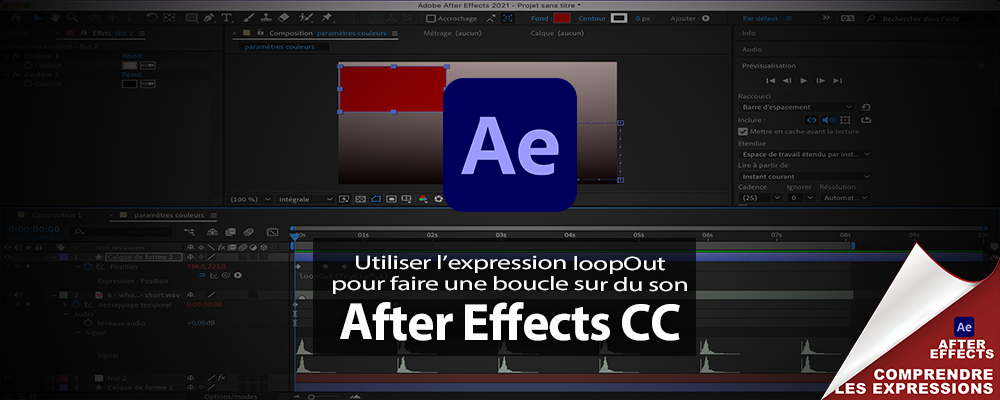The image size is (1000, 400).
Task: Open Barre d'espacement shortcut dropdown
Action: [796, 107]
